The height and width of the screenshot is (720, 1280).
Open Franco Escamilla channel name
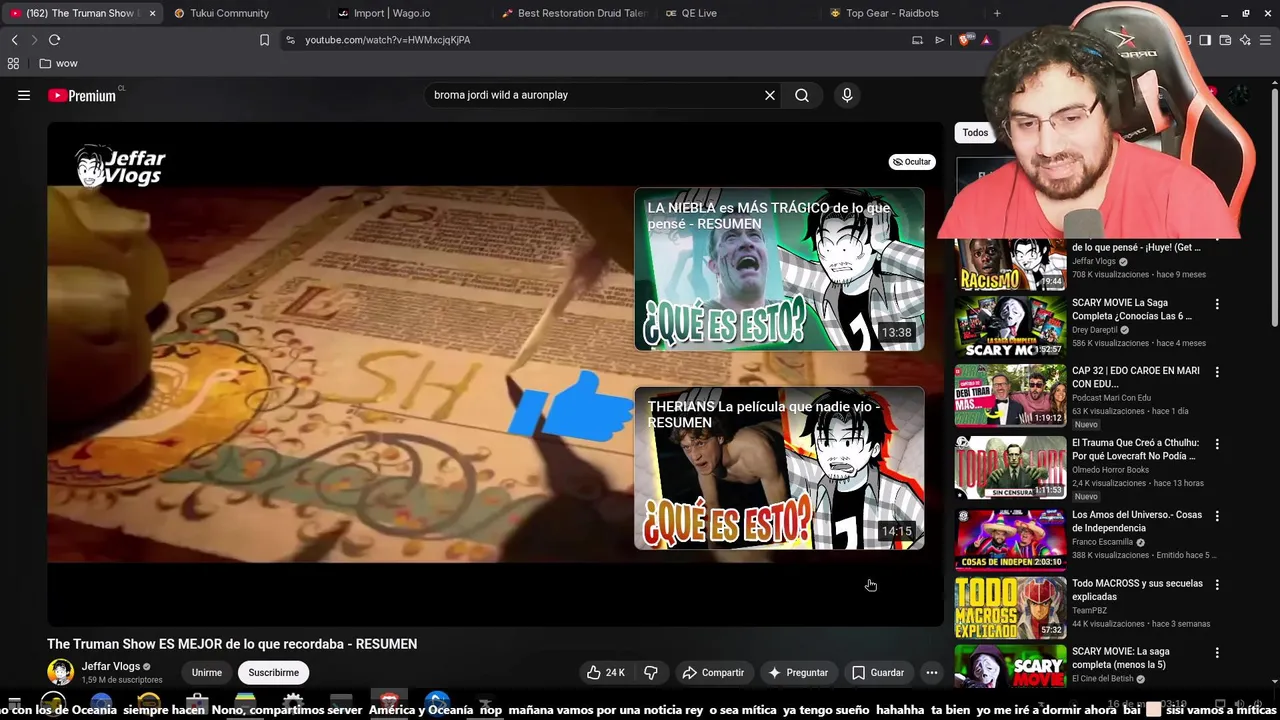tap(1104, 542)
